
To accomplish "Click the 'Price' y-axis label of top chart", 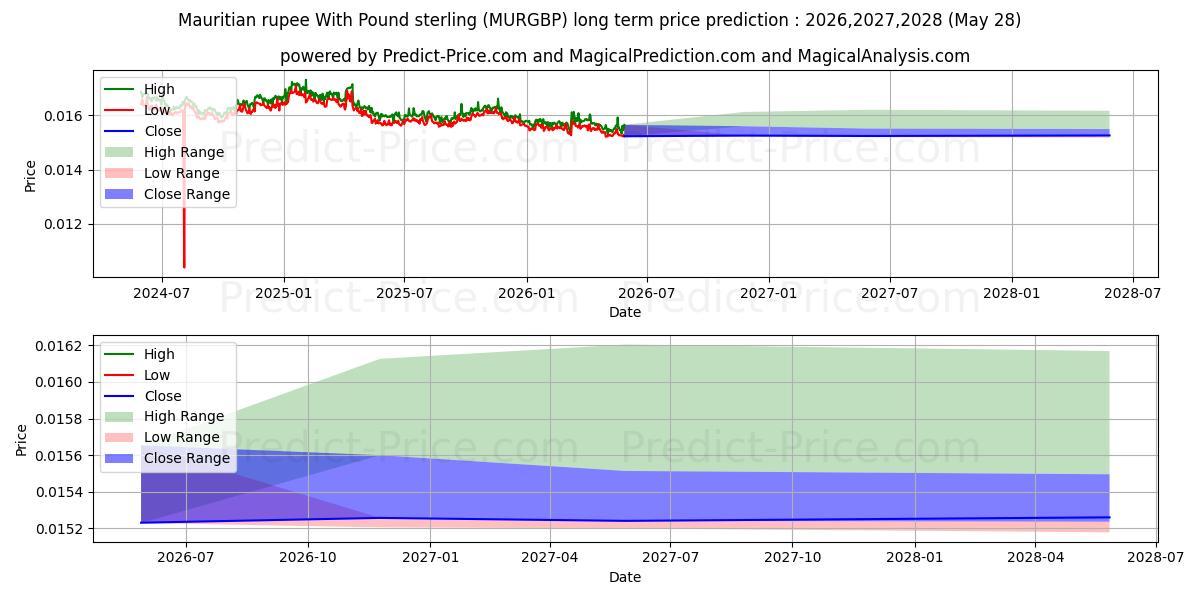I will (x=31, y=174).
